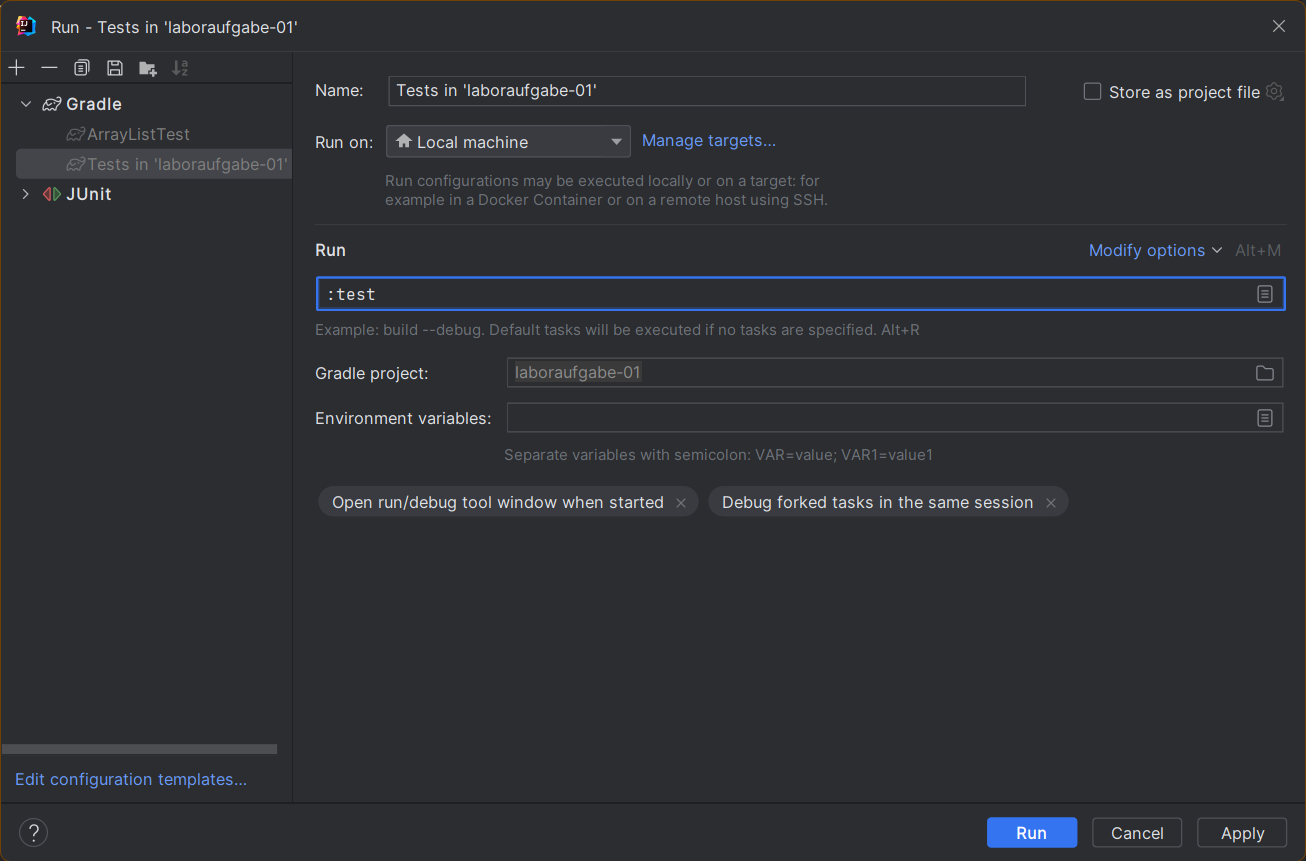This screenshot has height=861, width=1306.
Task: Click the folder icon for Gradle project
Action: point(1265,373)
